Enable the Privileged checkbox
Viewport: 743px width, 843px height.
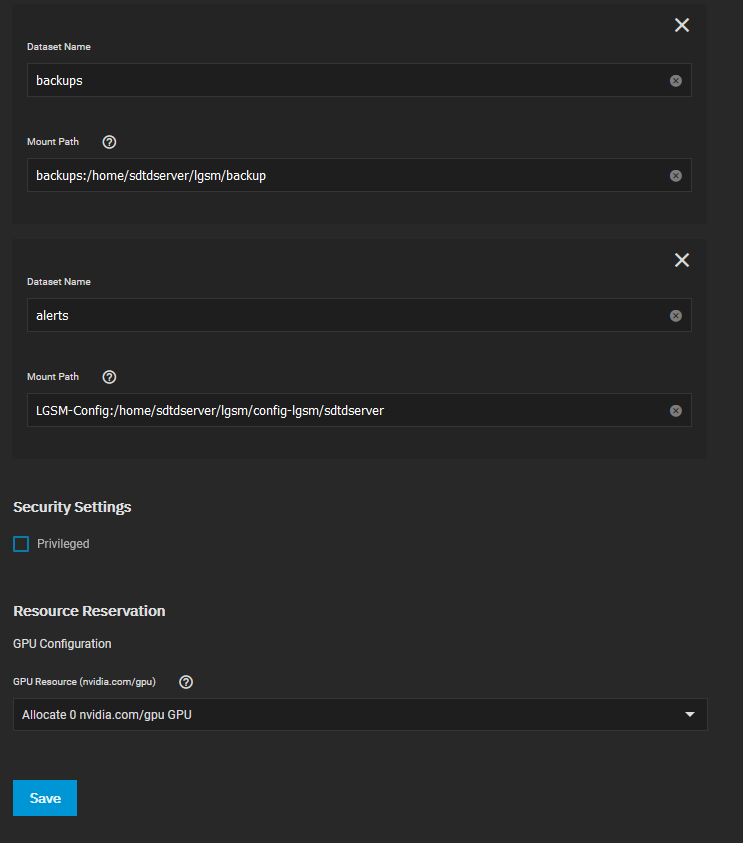pos(21,544)
